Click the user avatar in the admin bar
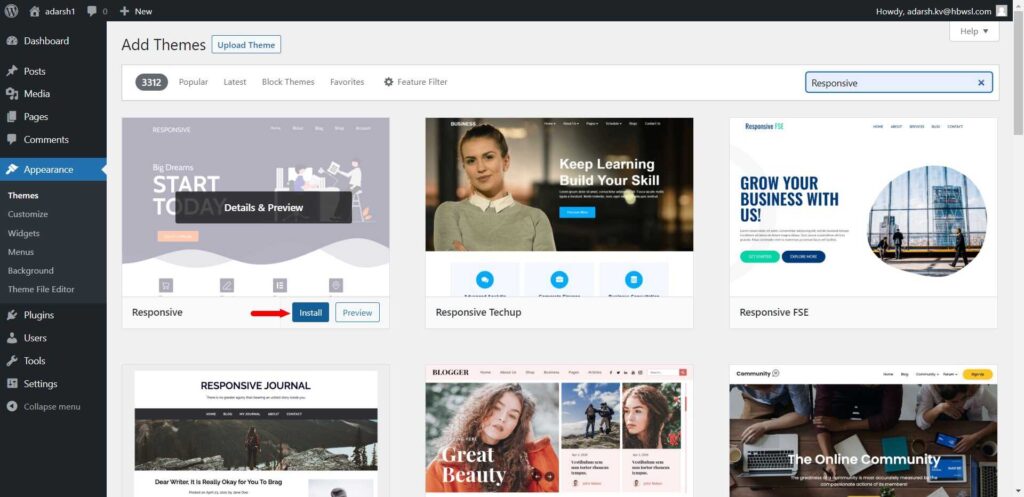 pyautogui.click(x=1001, y=11)
